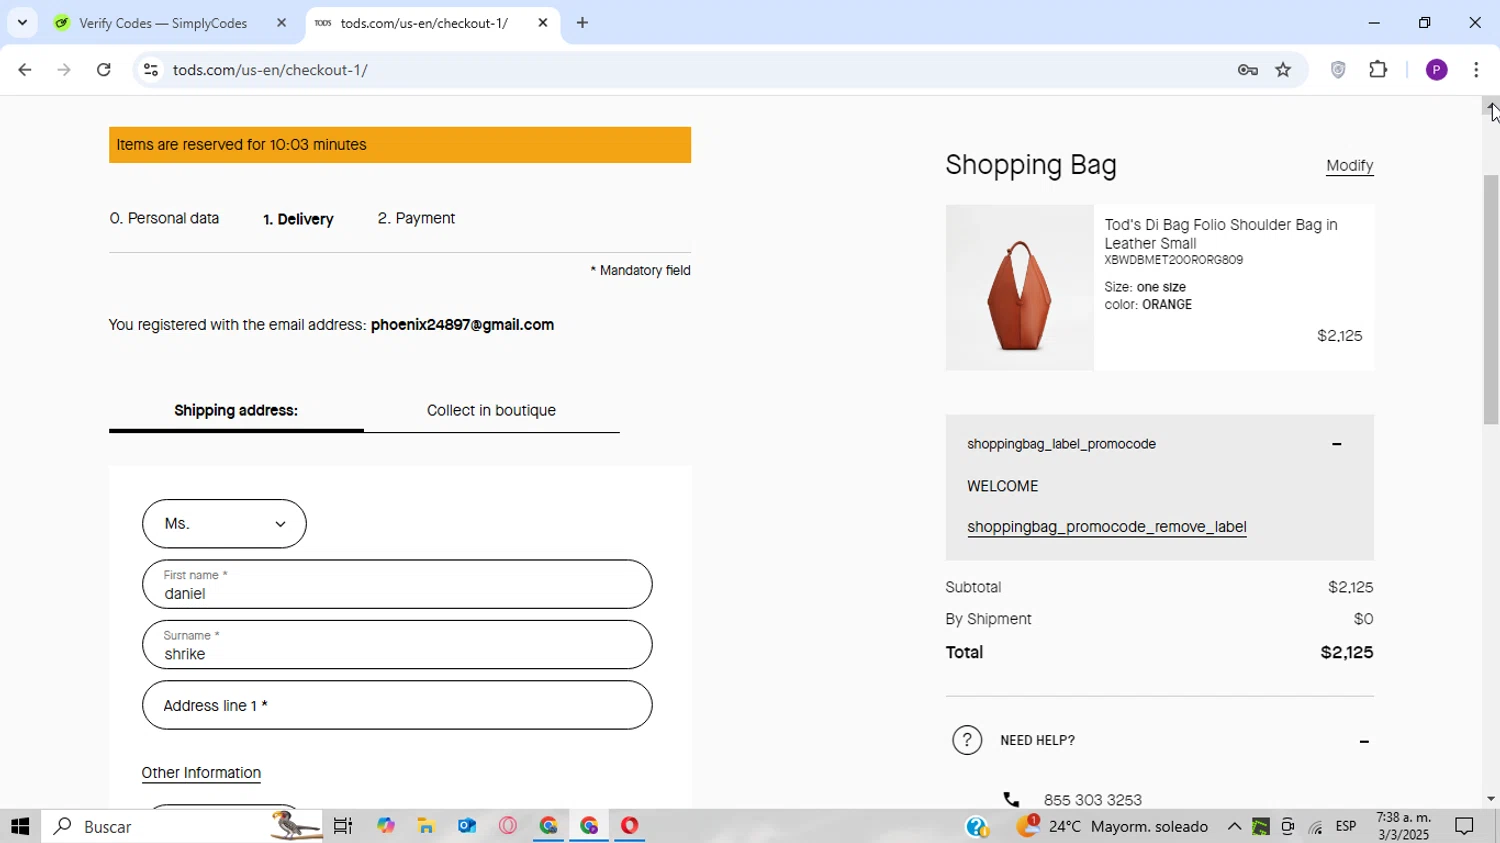
Task: Open Chrome profile avatar P
Action: (x=1437, y=70)
